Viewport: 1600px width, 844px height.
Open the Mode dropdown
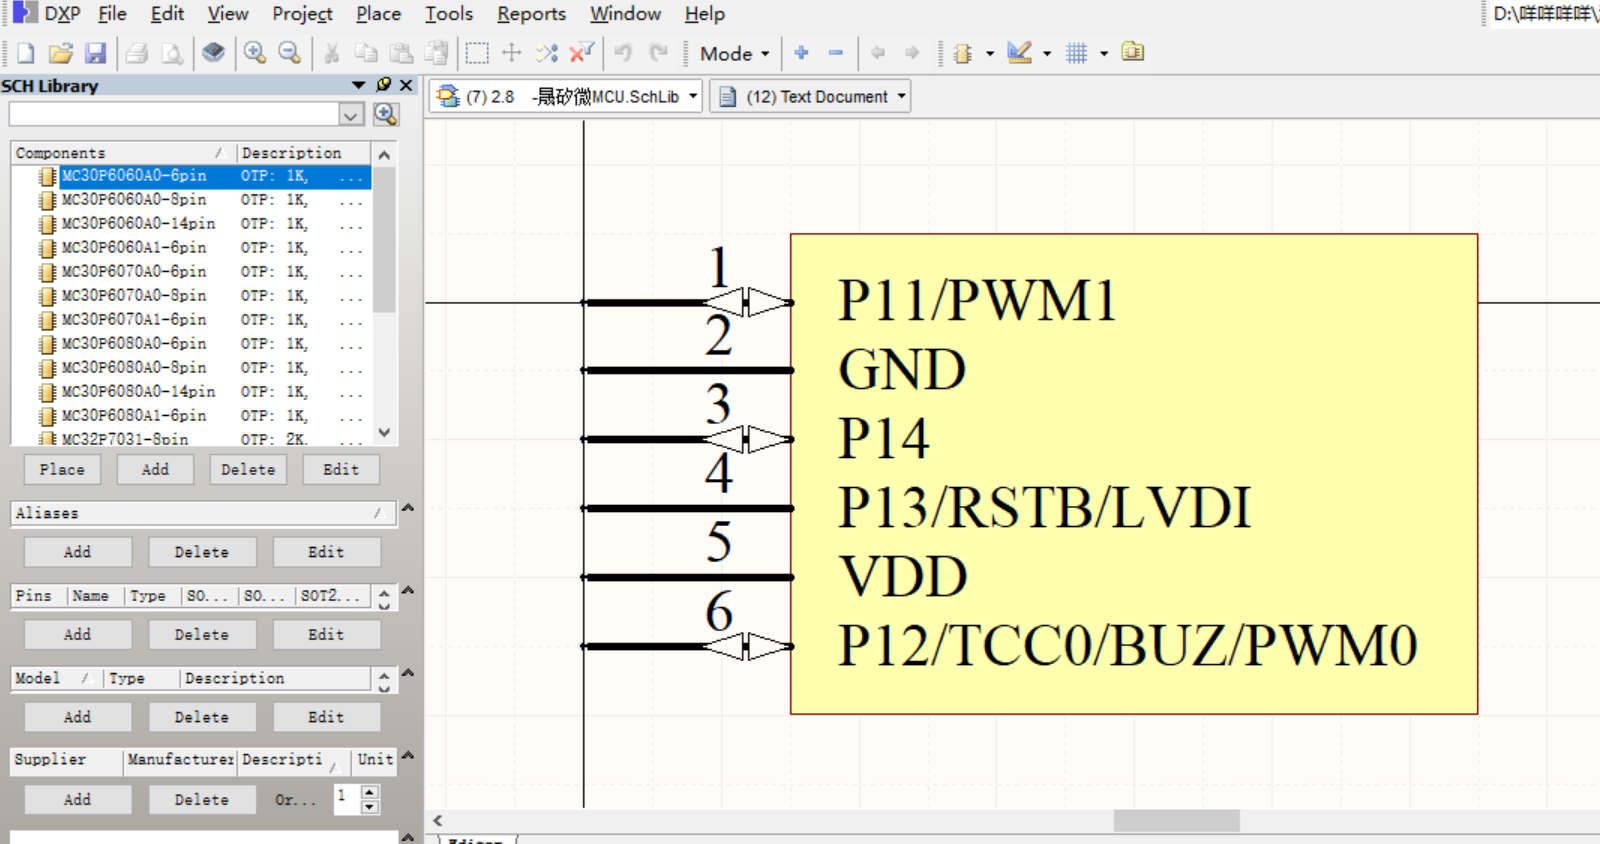click(x=735, y=54)
